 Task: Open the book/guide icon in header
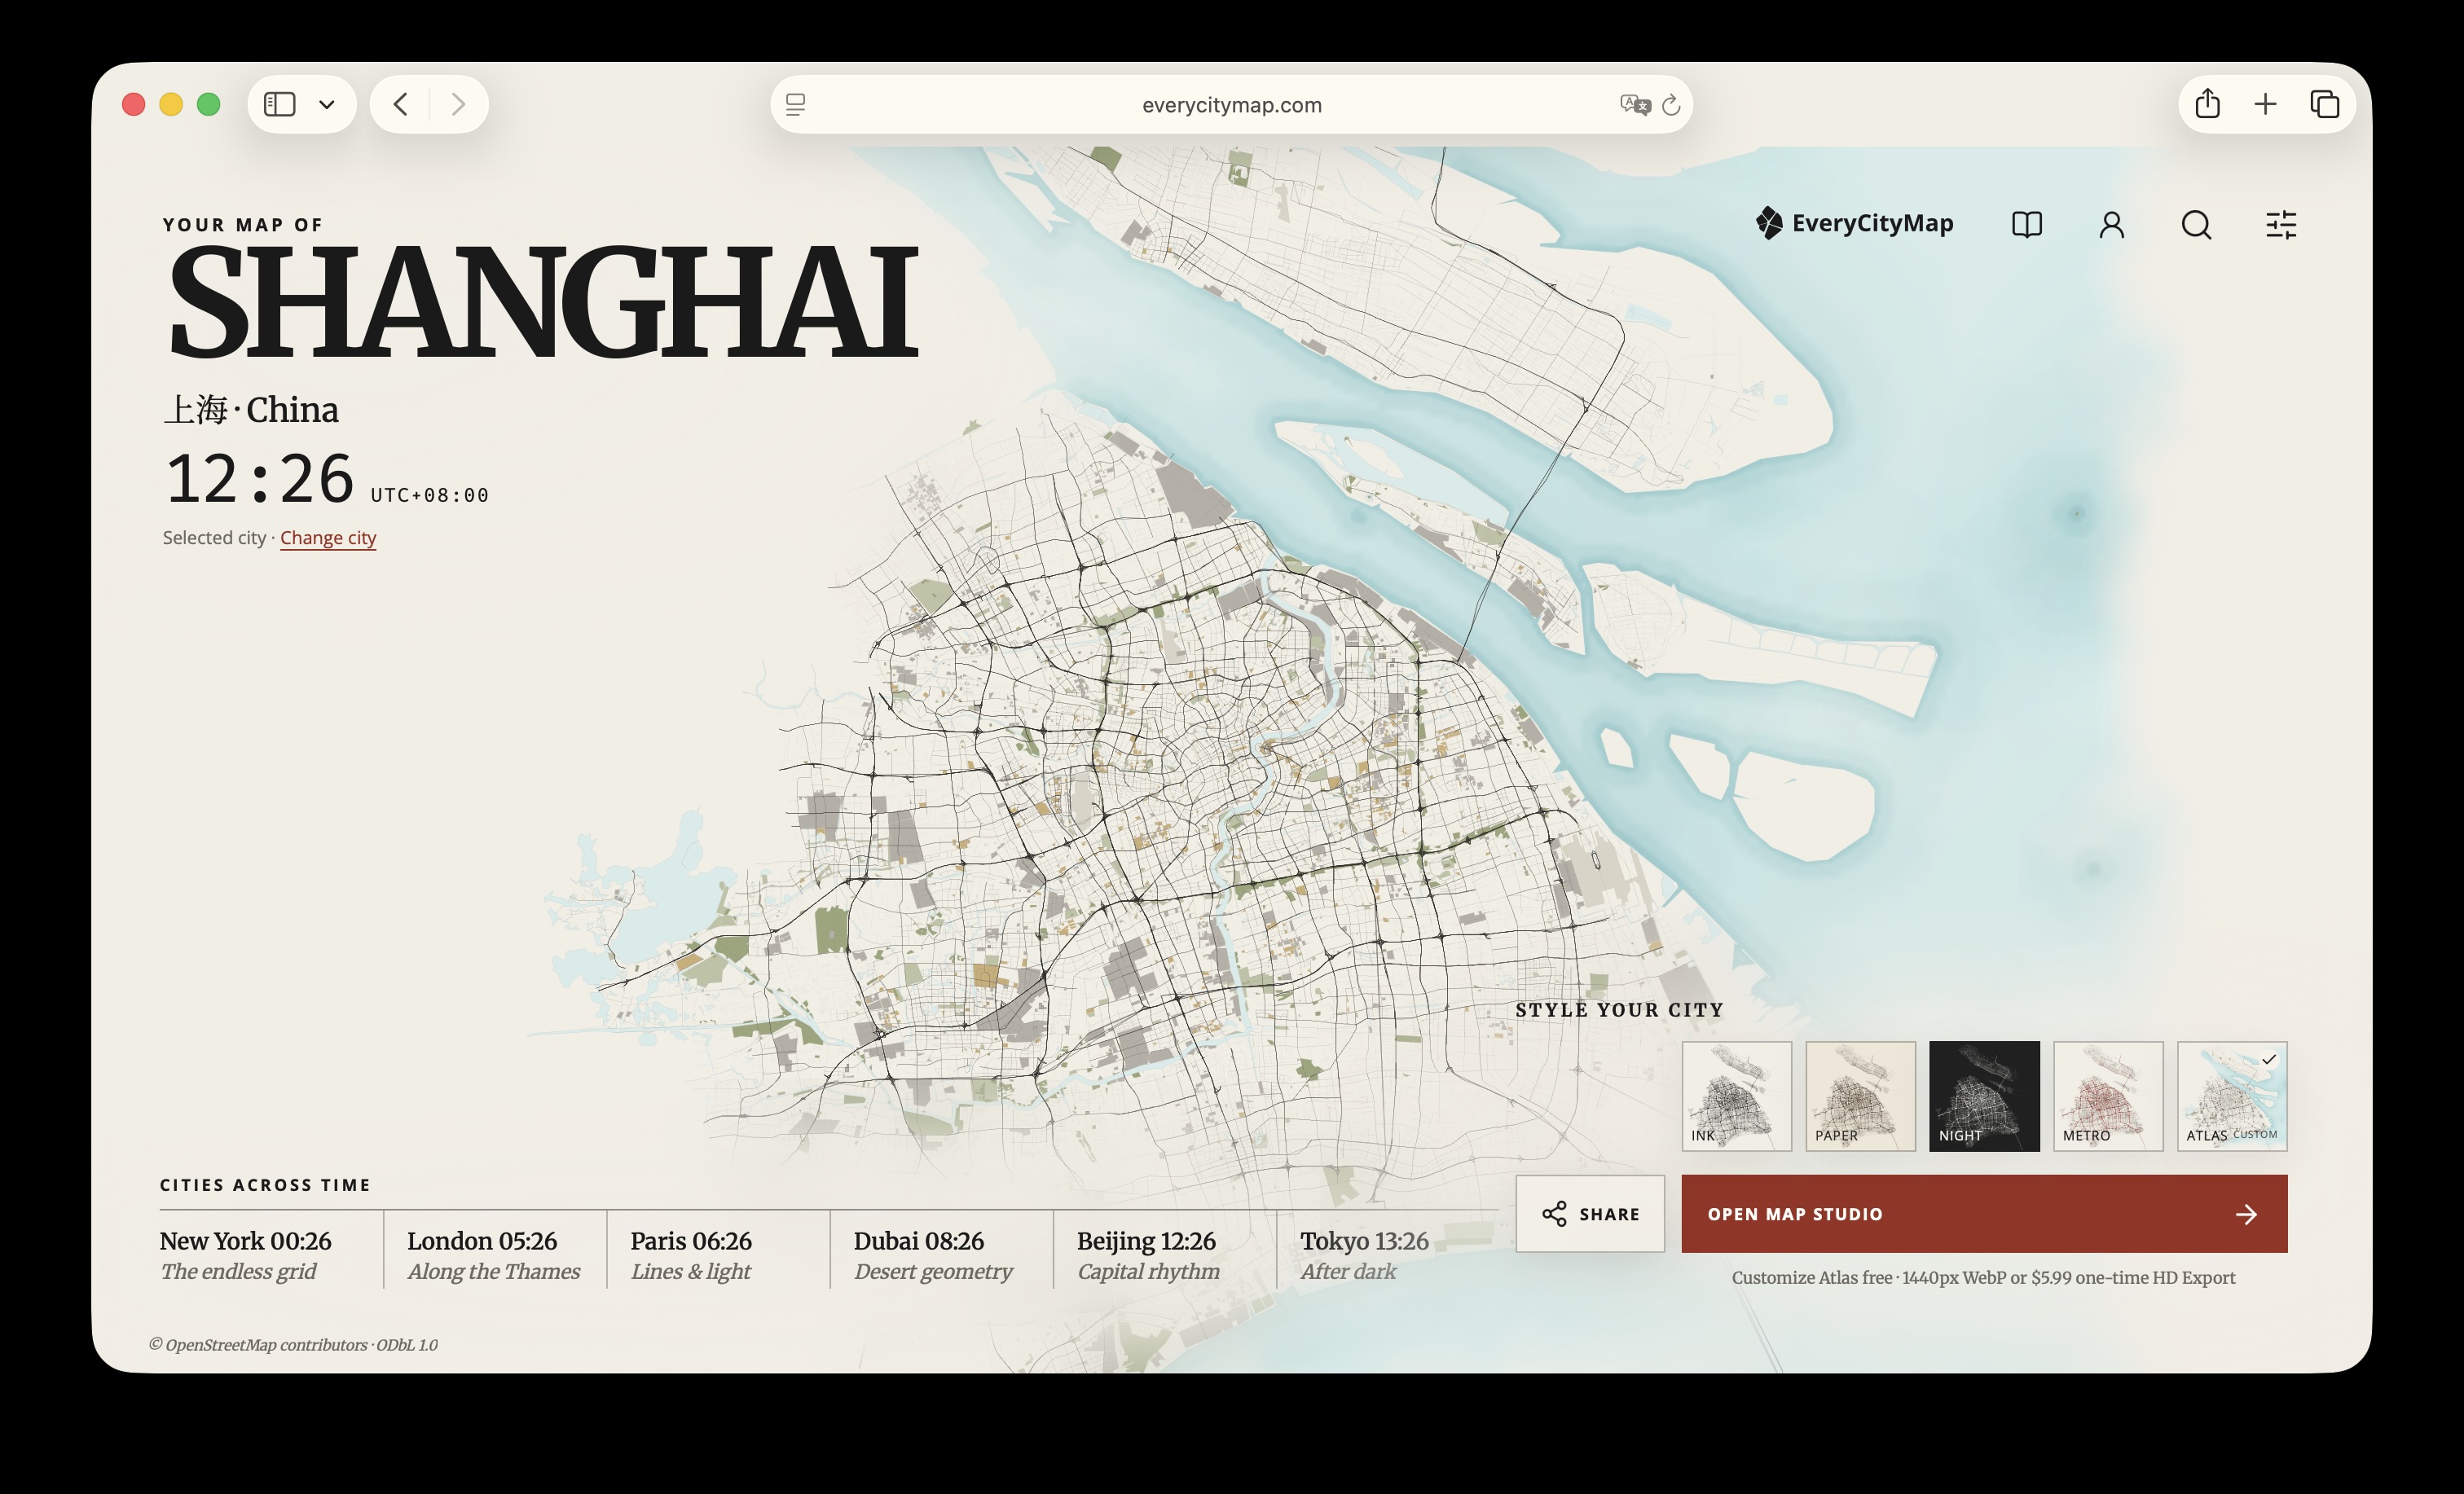(2026, 224)
